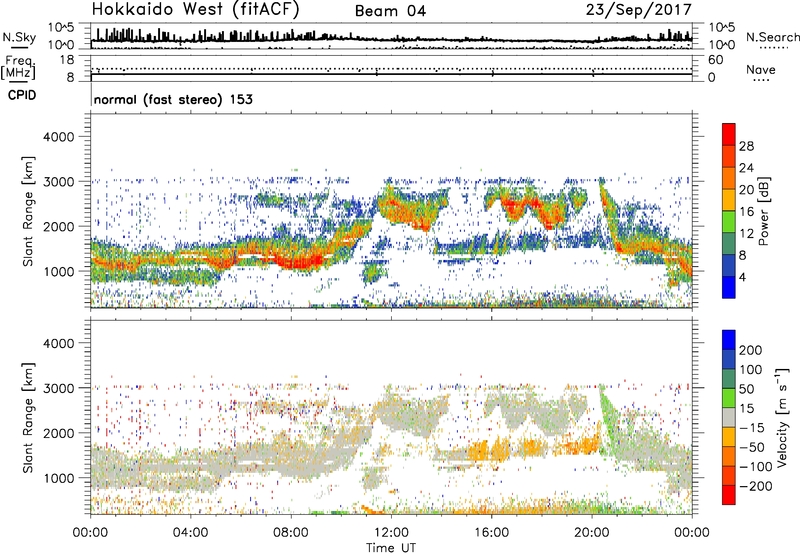
Task: Click the 'Hokkaido West (fitACF)' plot title
Action: [195, 9]
